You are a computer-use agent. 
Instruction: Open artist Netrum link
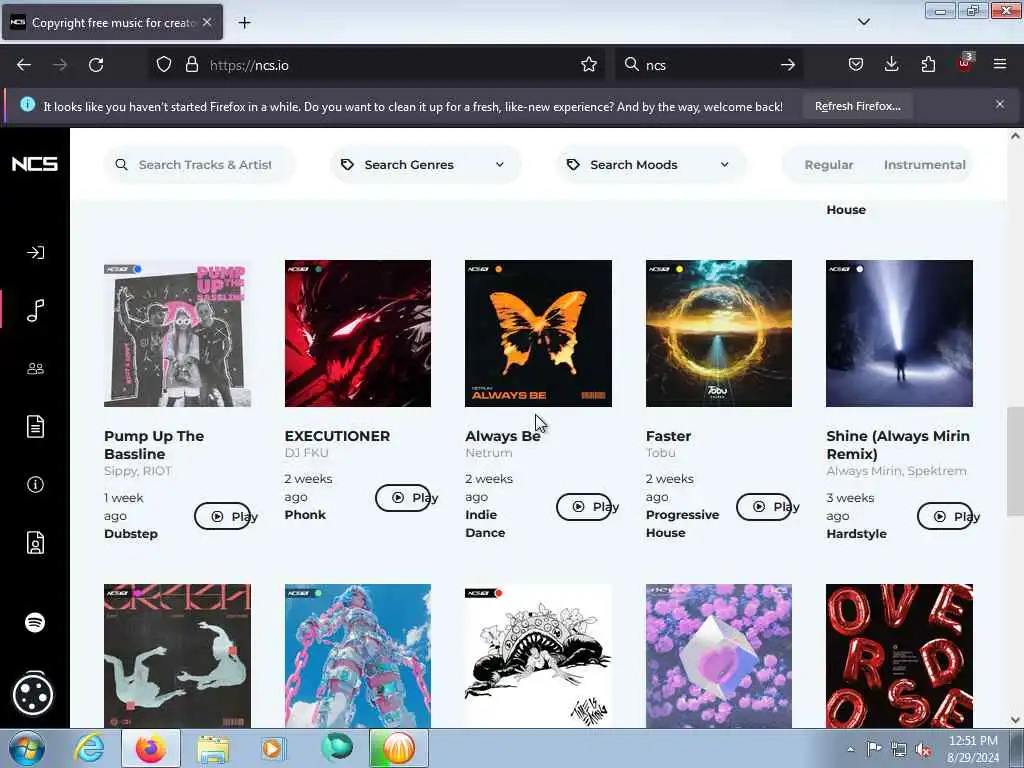(488, 453)
